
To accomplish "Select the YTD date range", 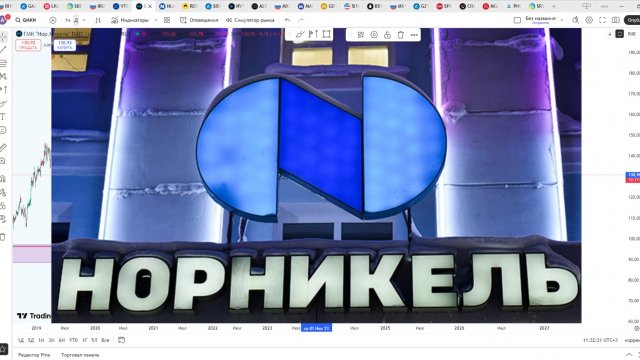I will (x=73, y=340).
